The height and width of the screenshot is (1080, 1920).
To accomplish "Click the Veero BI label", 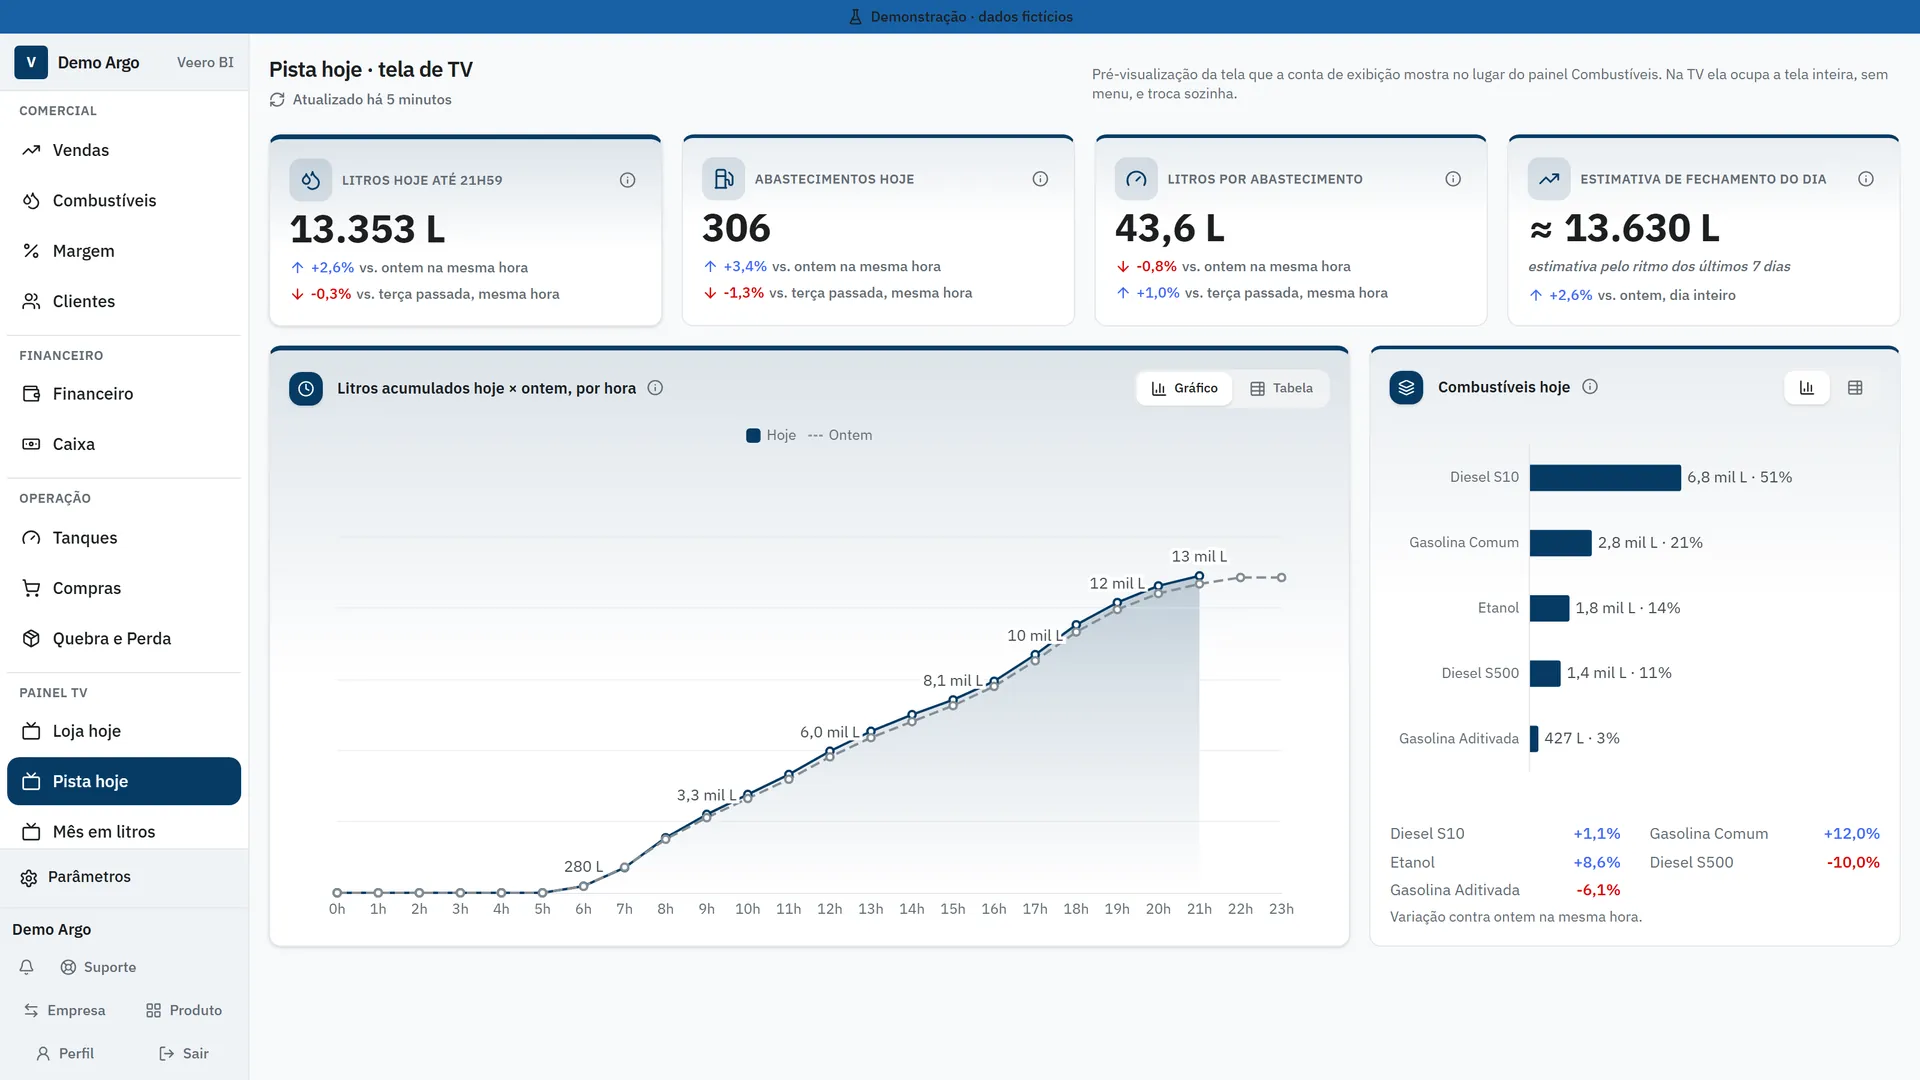I will click(205, 62).
